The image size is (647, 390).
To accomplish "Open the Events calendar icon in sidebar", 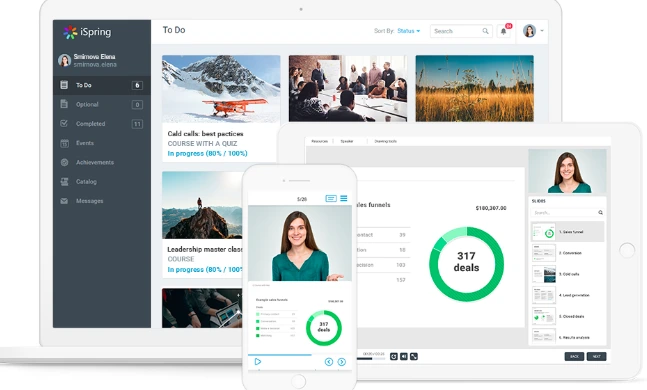I will (64, 143).
